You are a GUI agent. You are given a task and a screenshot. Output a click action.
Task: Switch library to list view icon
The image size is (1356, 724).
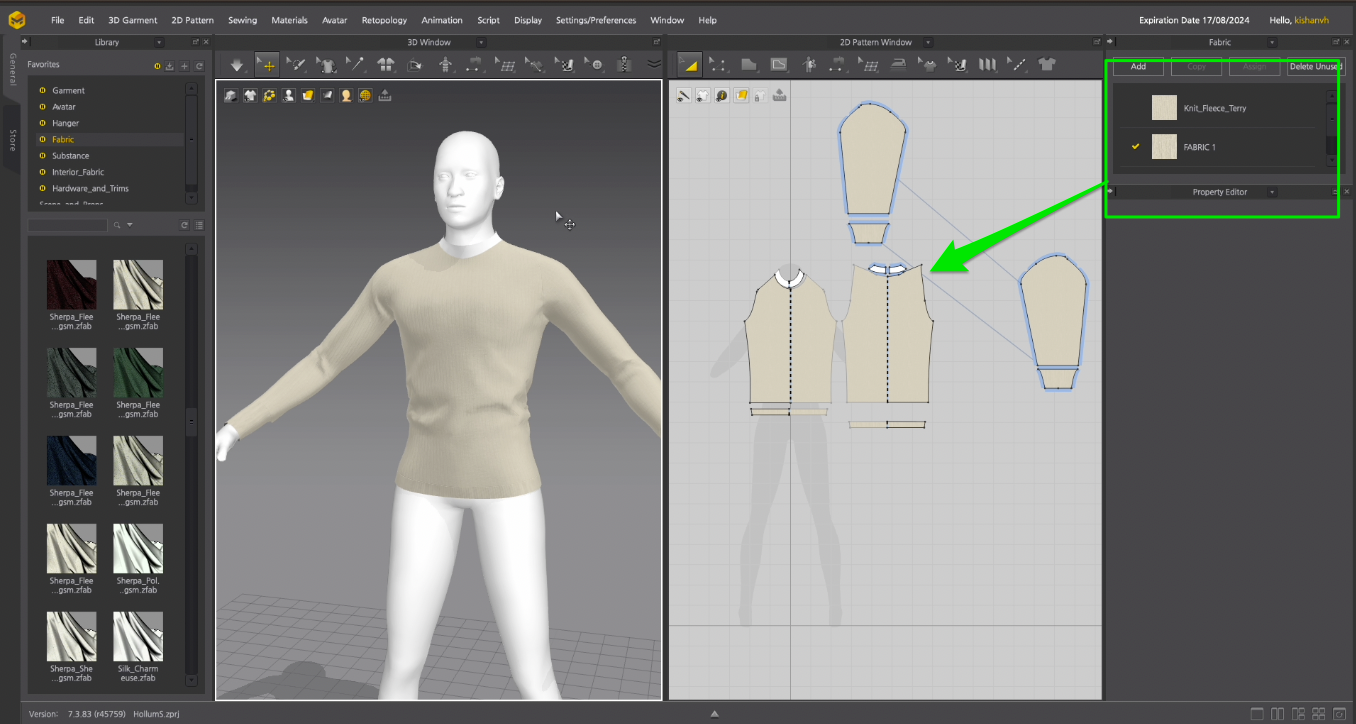click(200, 225)
